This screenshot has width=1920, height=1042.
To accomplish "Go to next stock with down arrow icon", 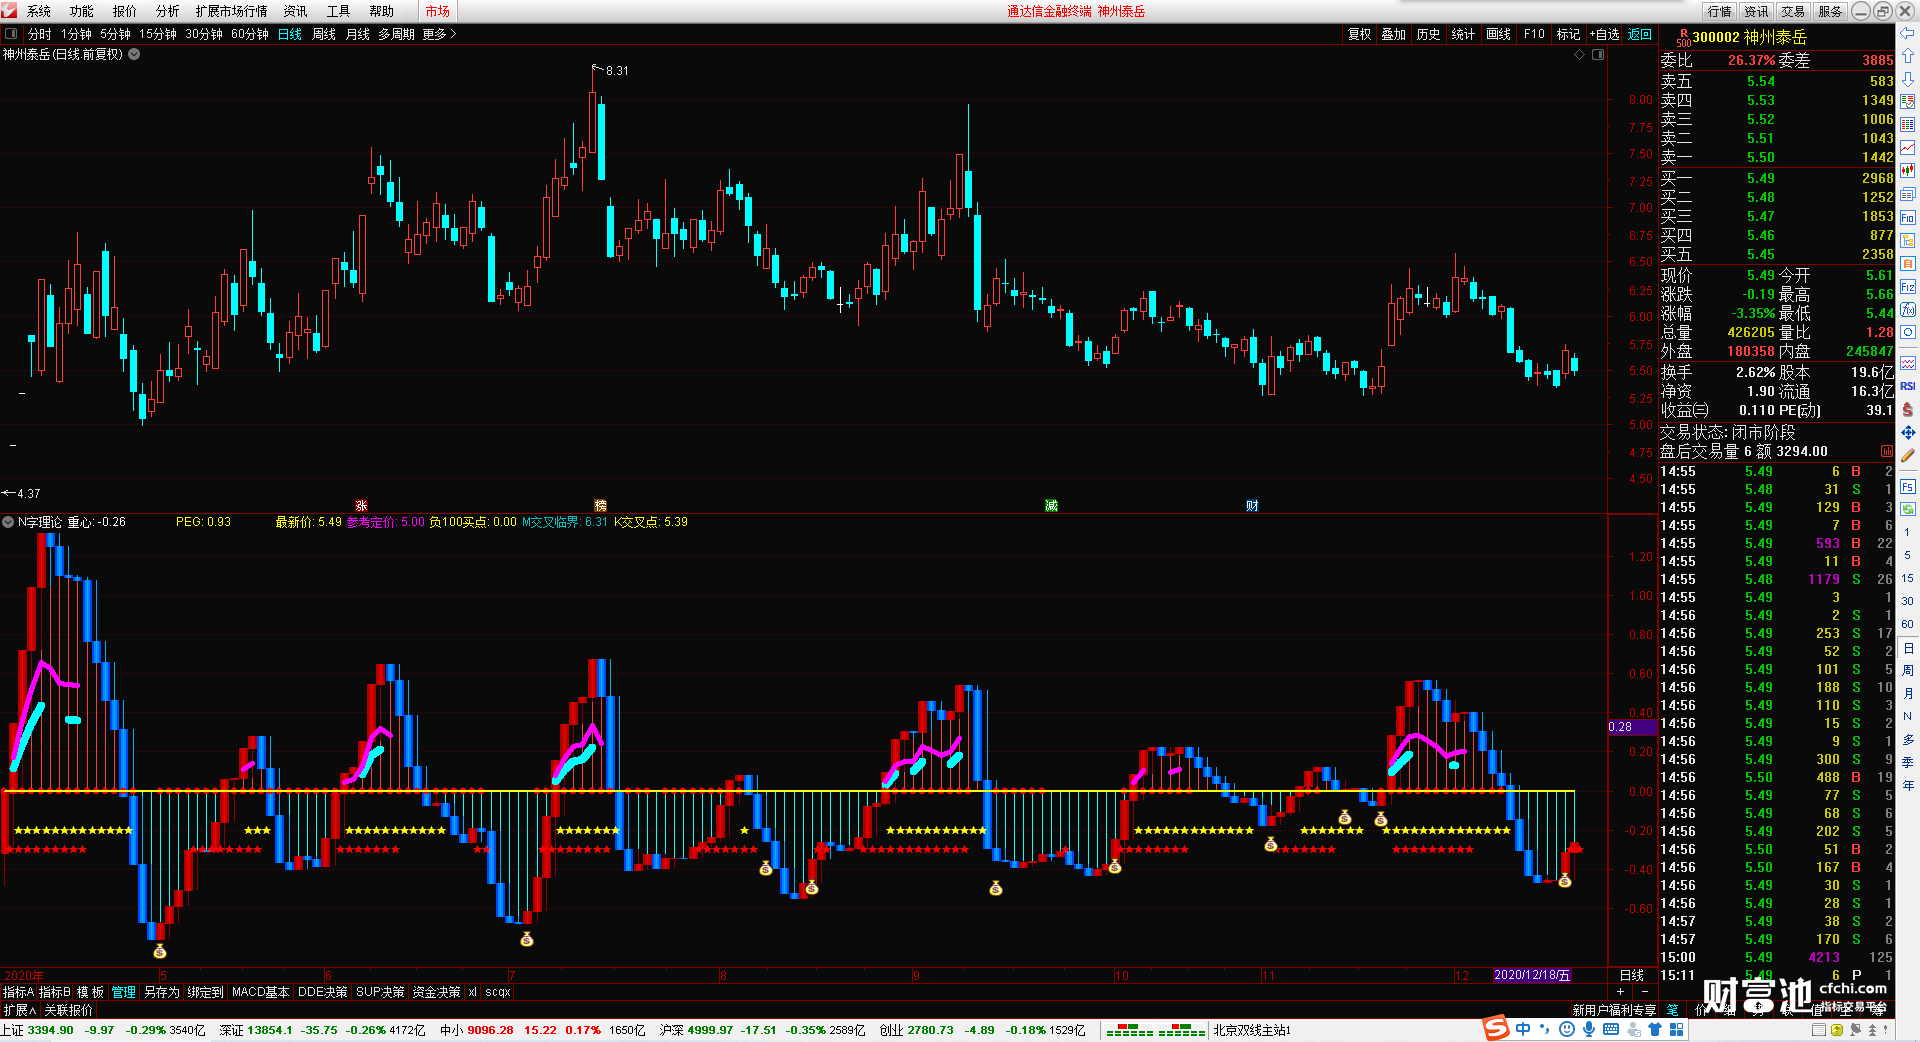I will (1908, 79).
